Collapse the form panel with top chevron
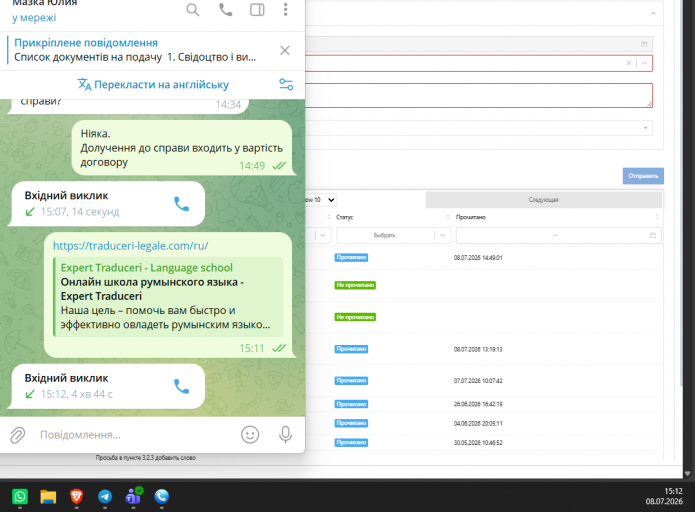695x512 pixels. click(x=653, y=14)
